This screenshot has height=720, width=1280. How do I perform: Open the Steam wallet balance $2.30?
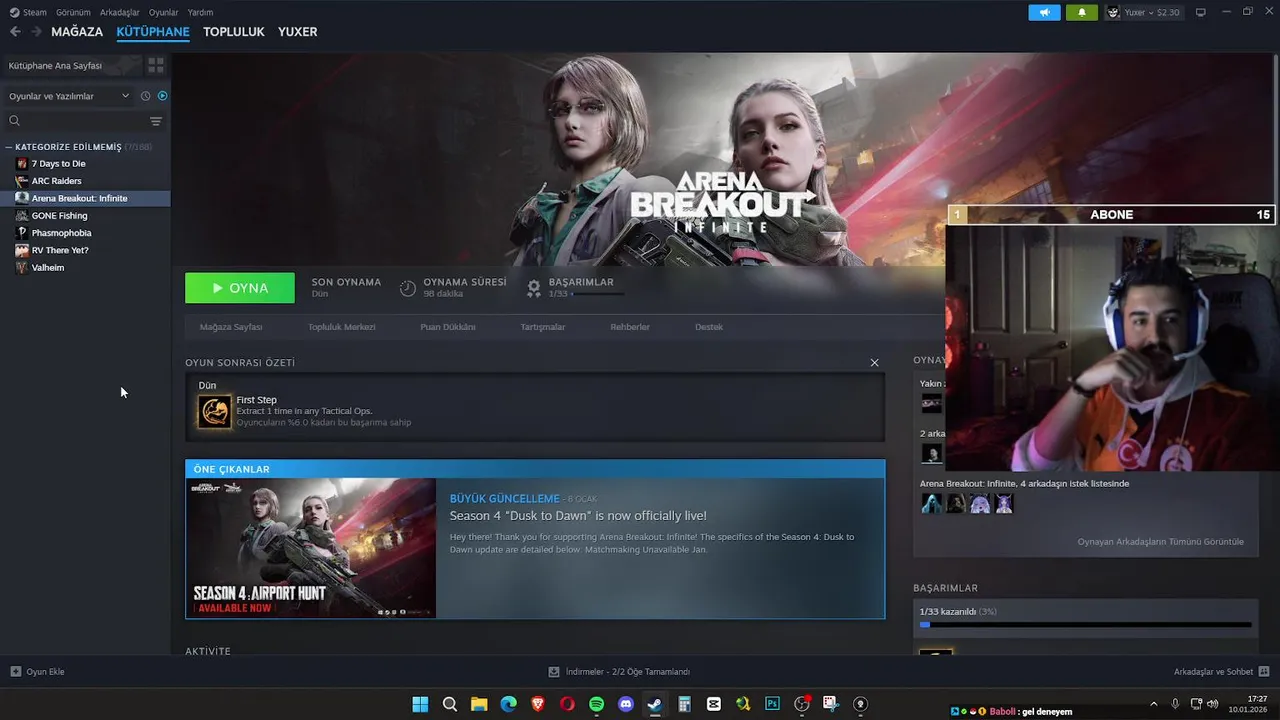coord(1168,13)
